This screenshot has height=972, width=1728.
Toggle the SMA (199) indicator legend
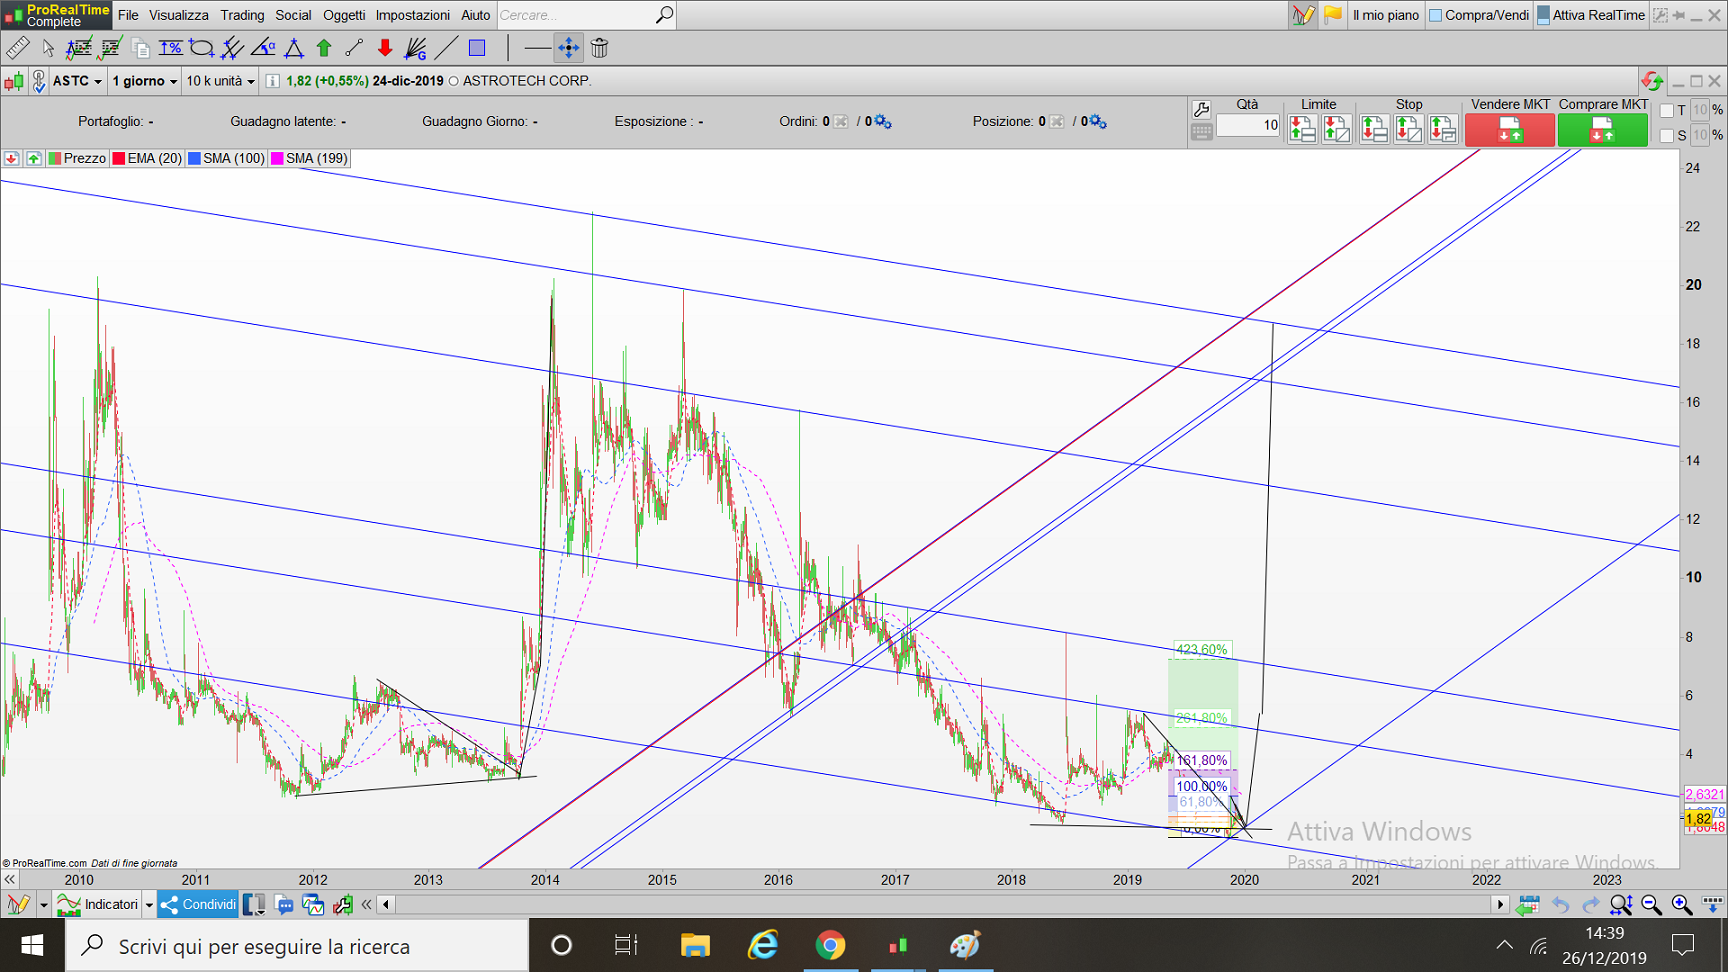click(309, 158)
